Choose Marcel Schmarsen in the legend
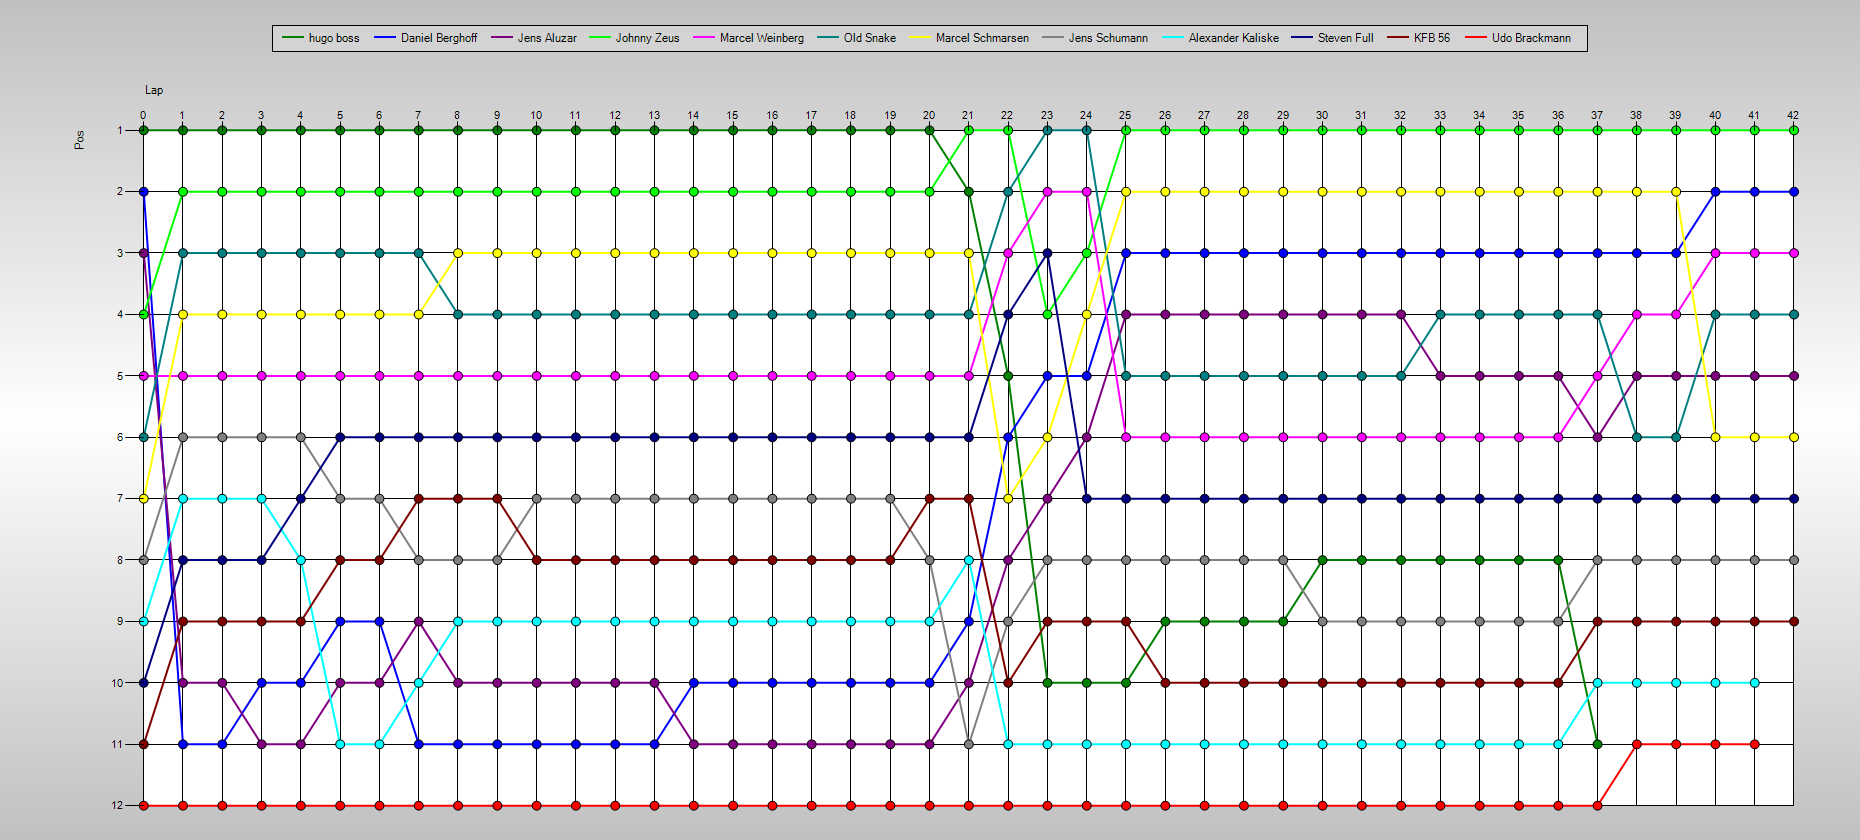The image size is (1860, 840). (x=969, y=38)
